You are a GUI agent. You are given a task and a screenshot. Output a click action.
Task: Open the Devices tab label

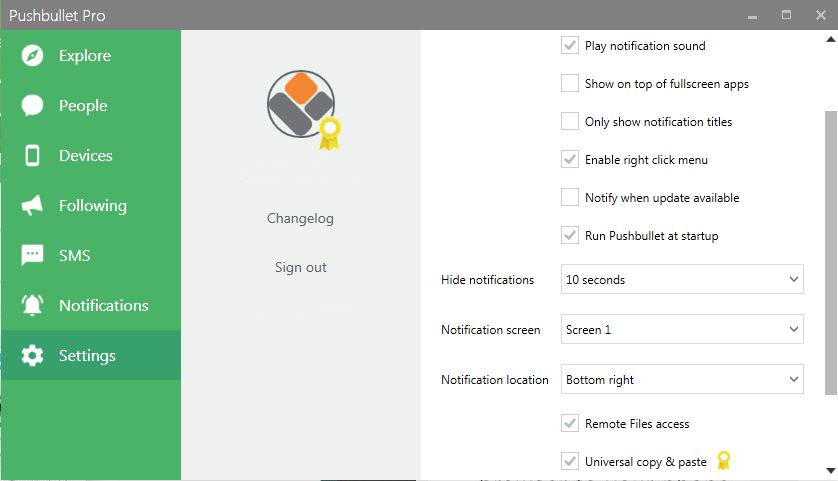pos(86,156)
